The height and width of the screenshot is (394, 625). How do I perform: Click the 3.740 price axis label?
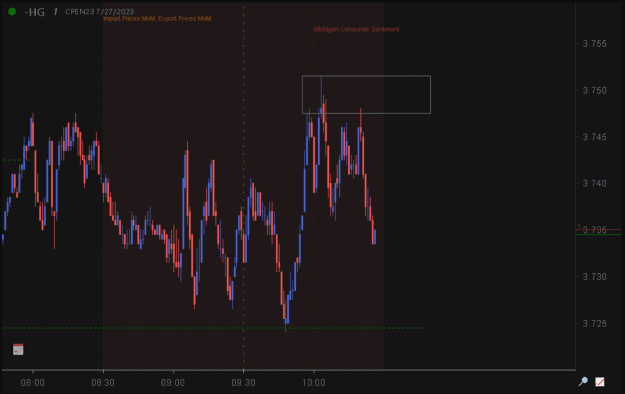point(594,183)
